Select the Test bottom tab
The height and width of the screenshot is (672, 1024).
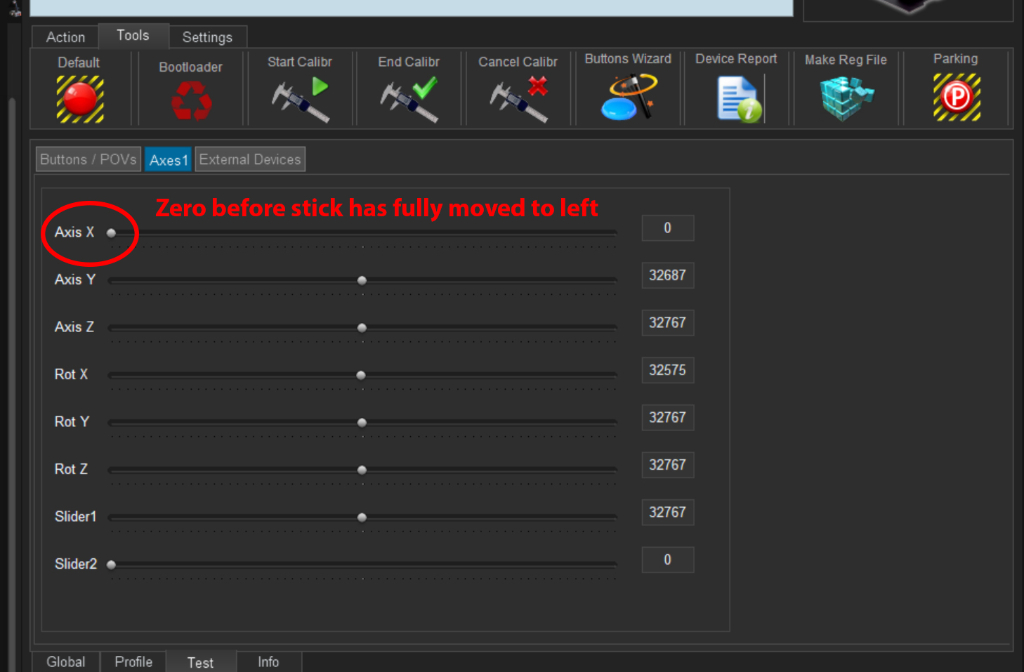point(200,662)
